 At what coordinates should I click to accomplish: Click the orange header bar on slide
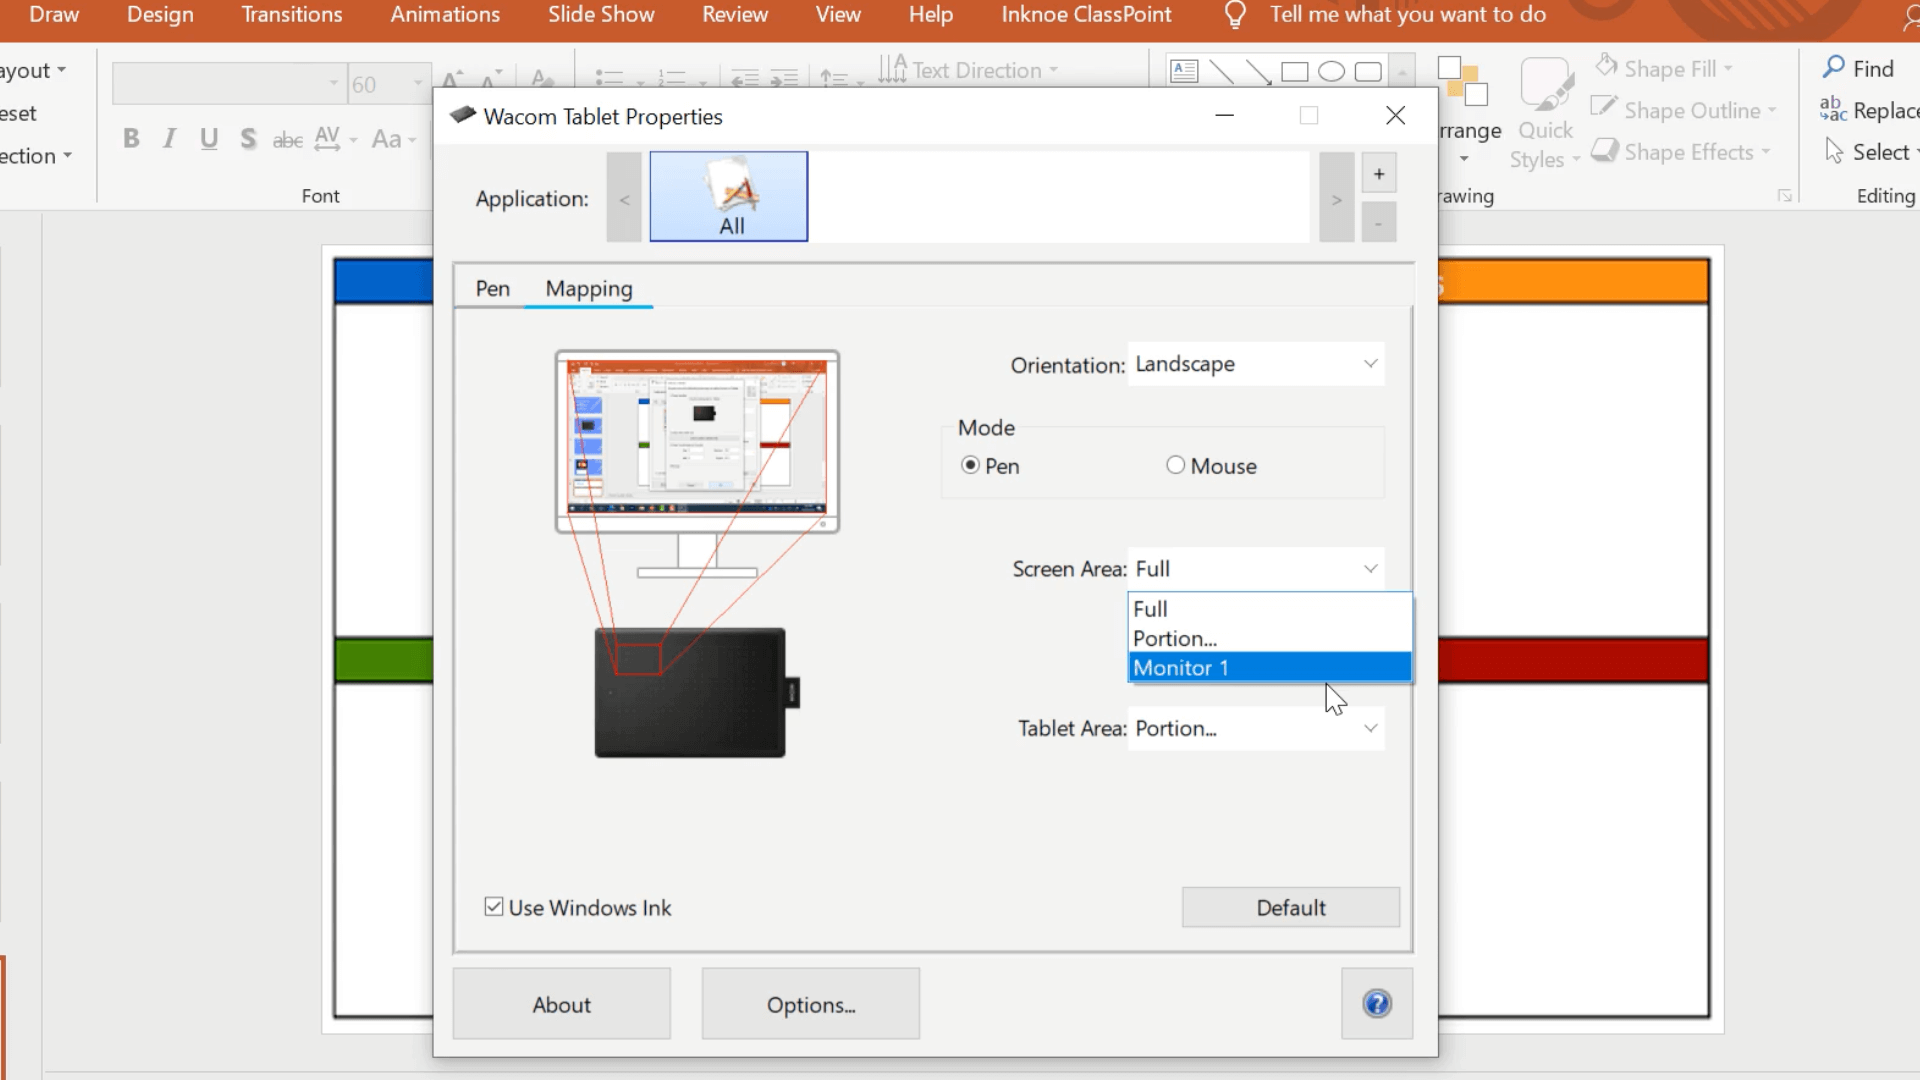point(1574,281)
